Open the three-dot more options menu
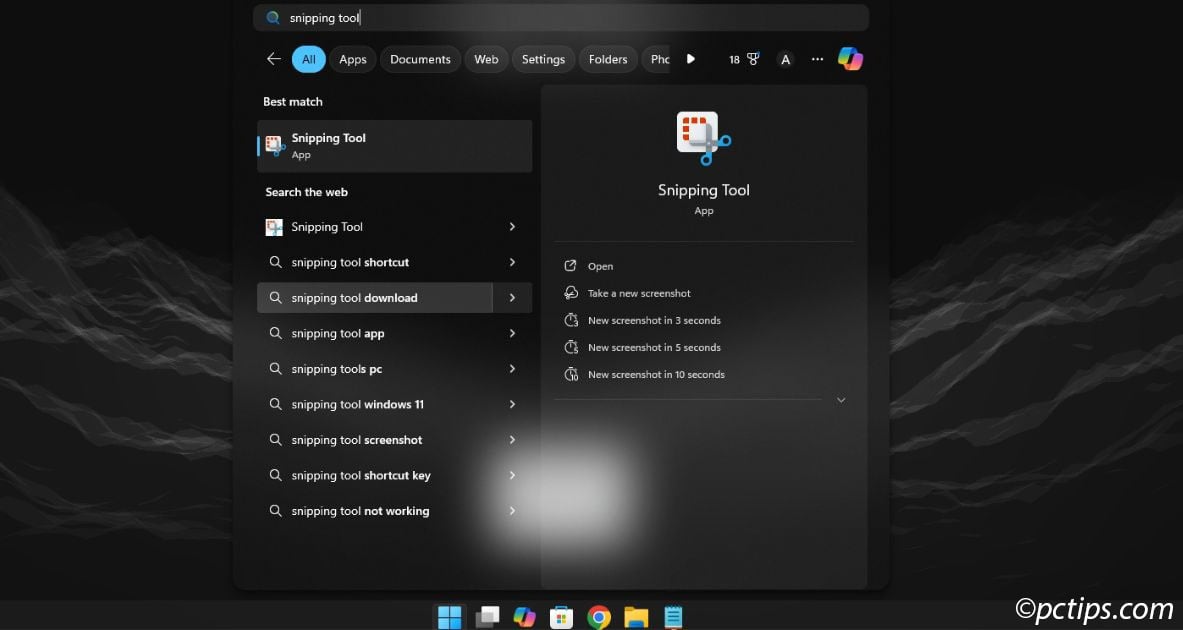 (817, 59)
